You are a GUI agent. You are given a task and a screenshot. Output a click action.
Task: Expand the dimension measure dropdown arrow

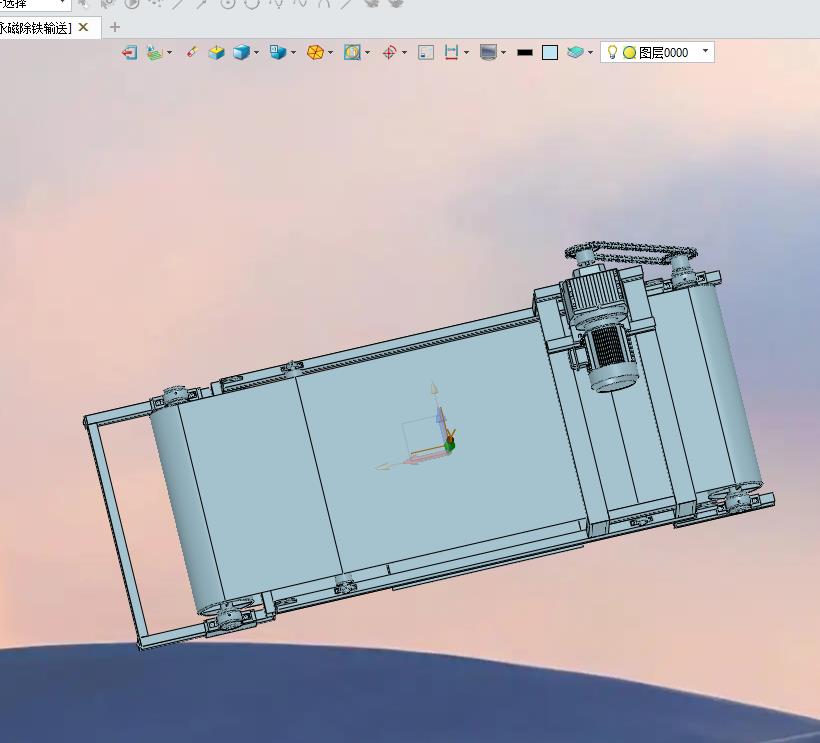click(x=466, y=52)
